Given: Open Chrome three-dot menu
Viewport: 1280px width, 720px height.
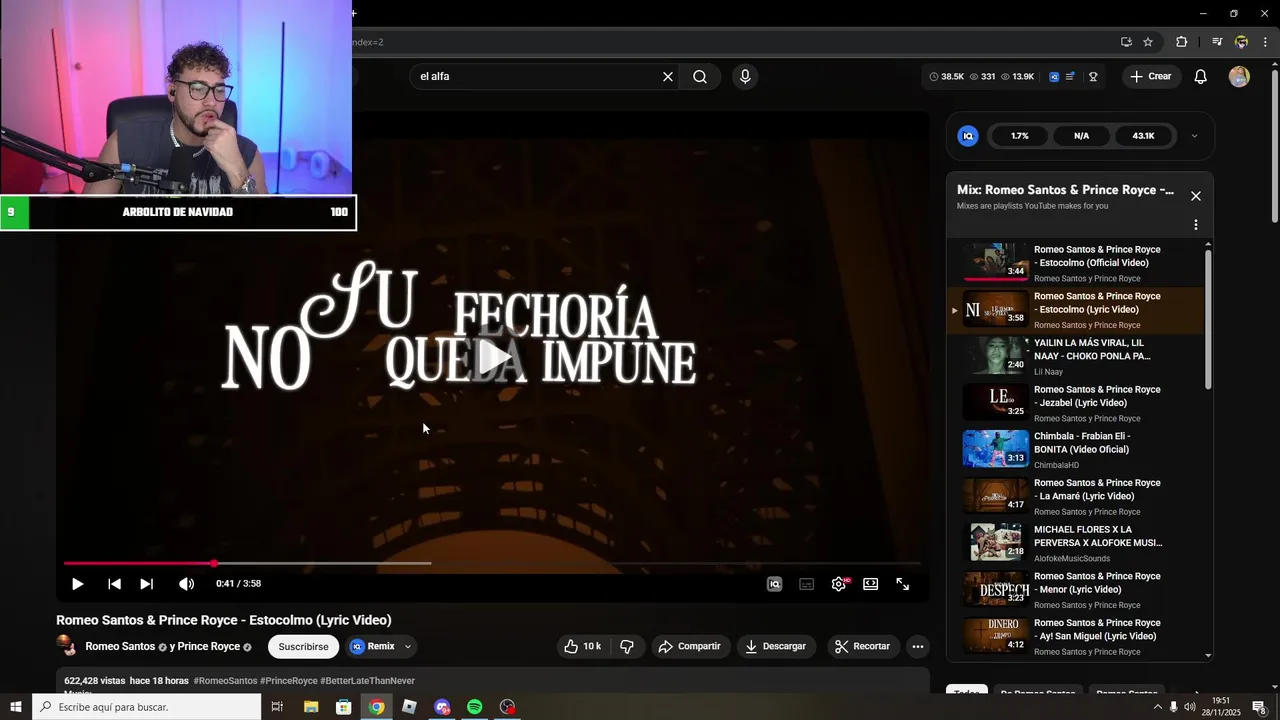Looking at the screenshot, I should coord(1265,42).
